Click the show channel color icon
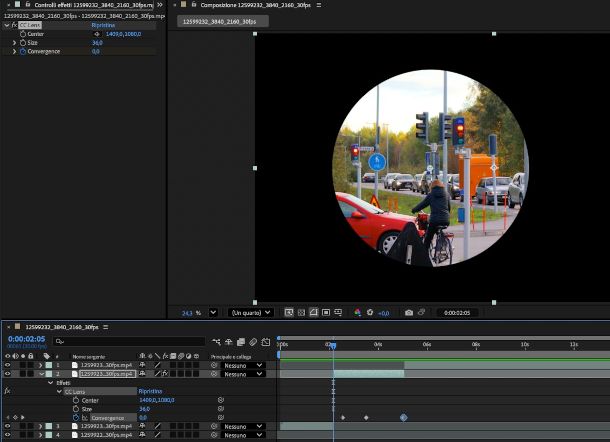 [358, 312]
